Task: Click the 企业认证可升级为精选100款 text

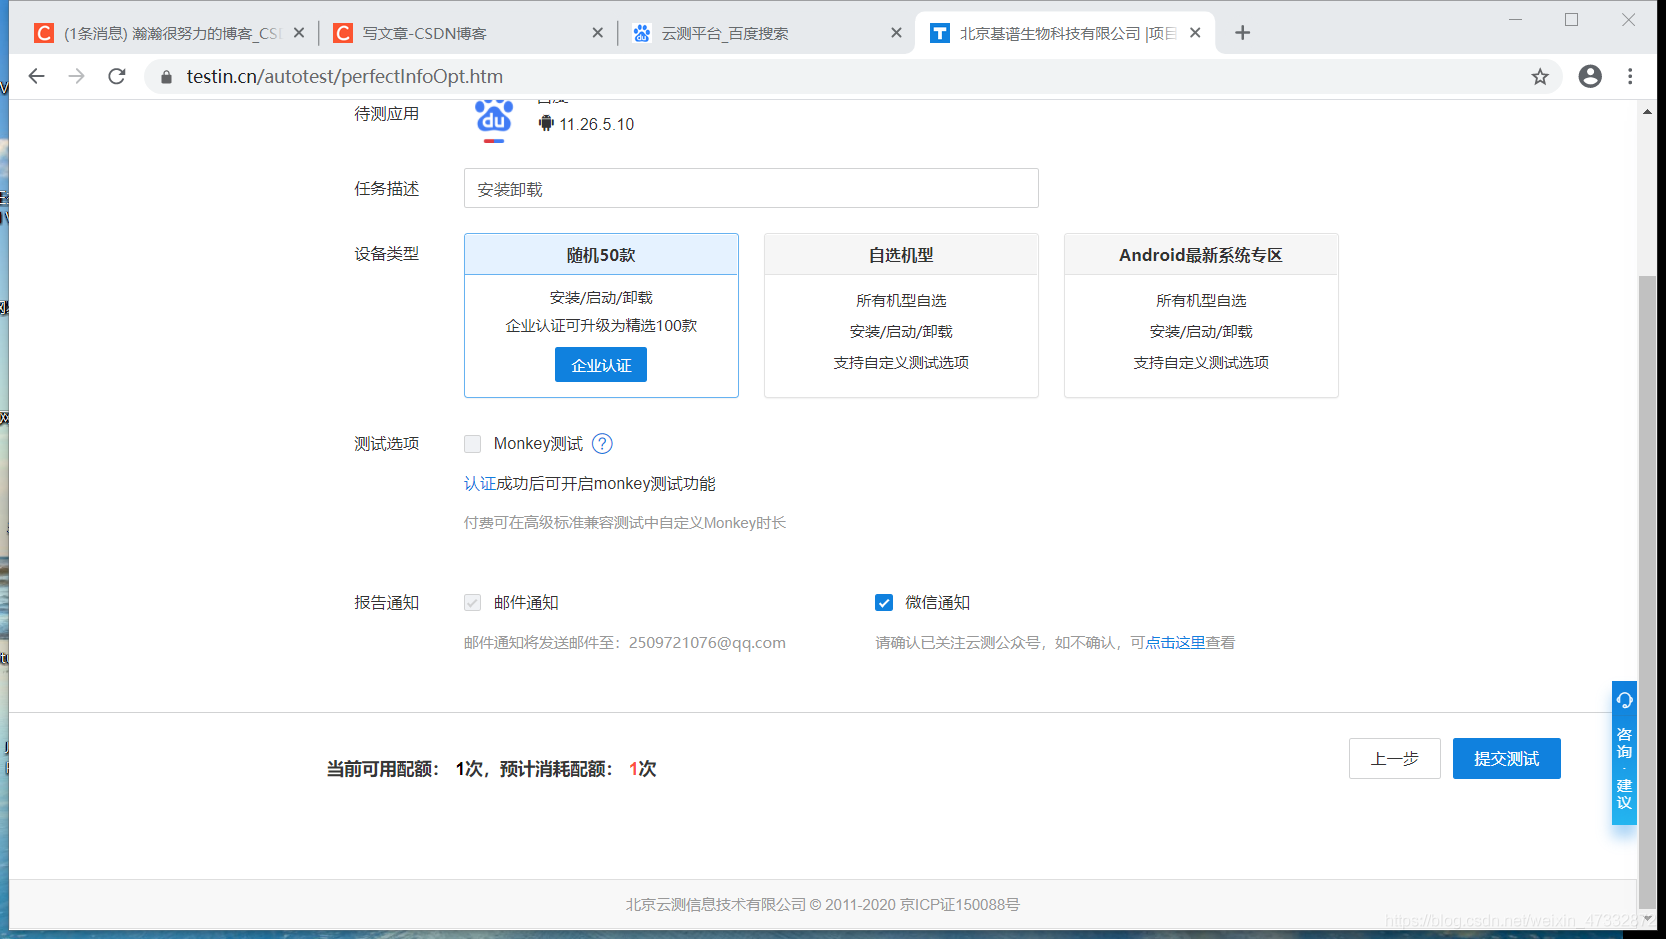Action: [x=601, y=325]
